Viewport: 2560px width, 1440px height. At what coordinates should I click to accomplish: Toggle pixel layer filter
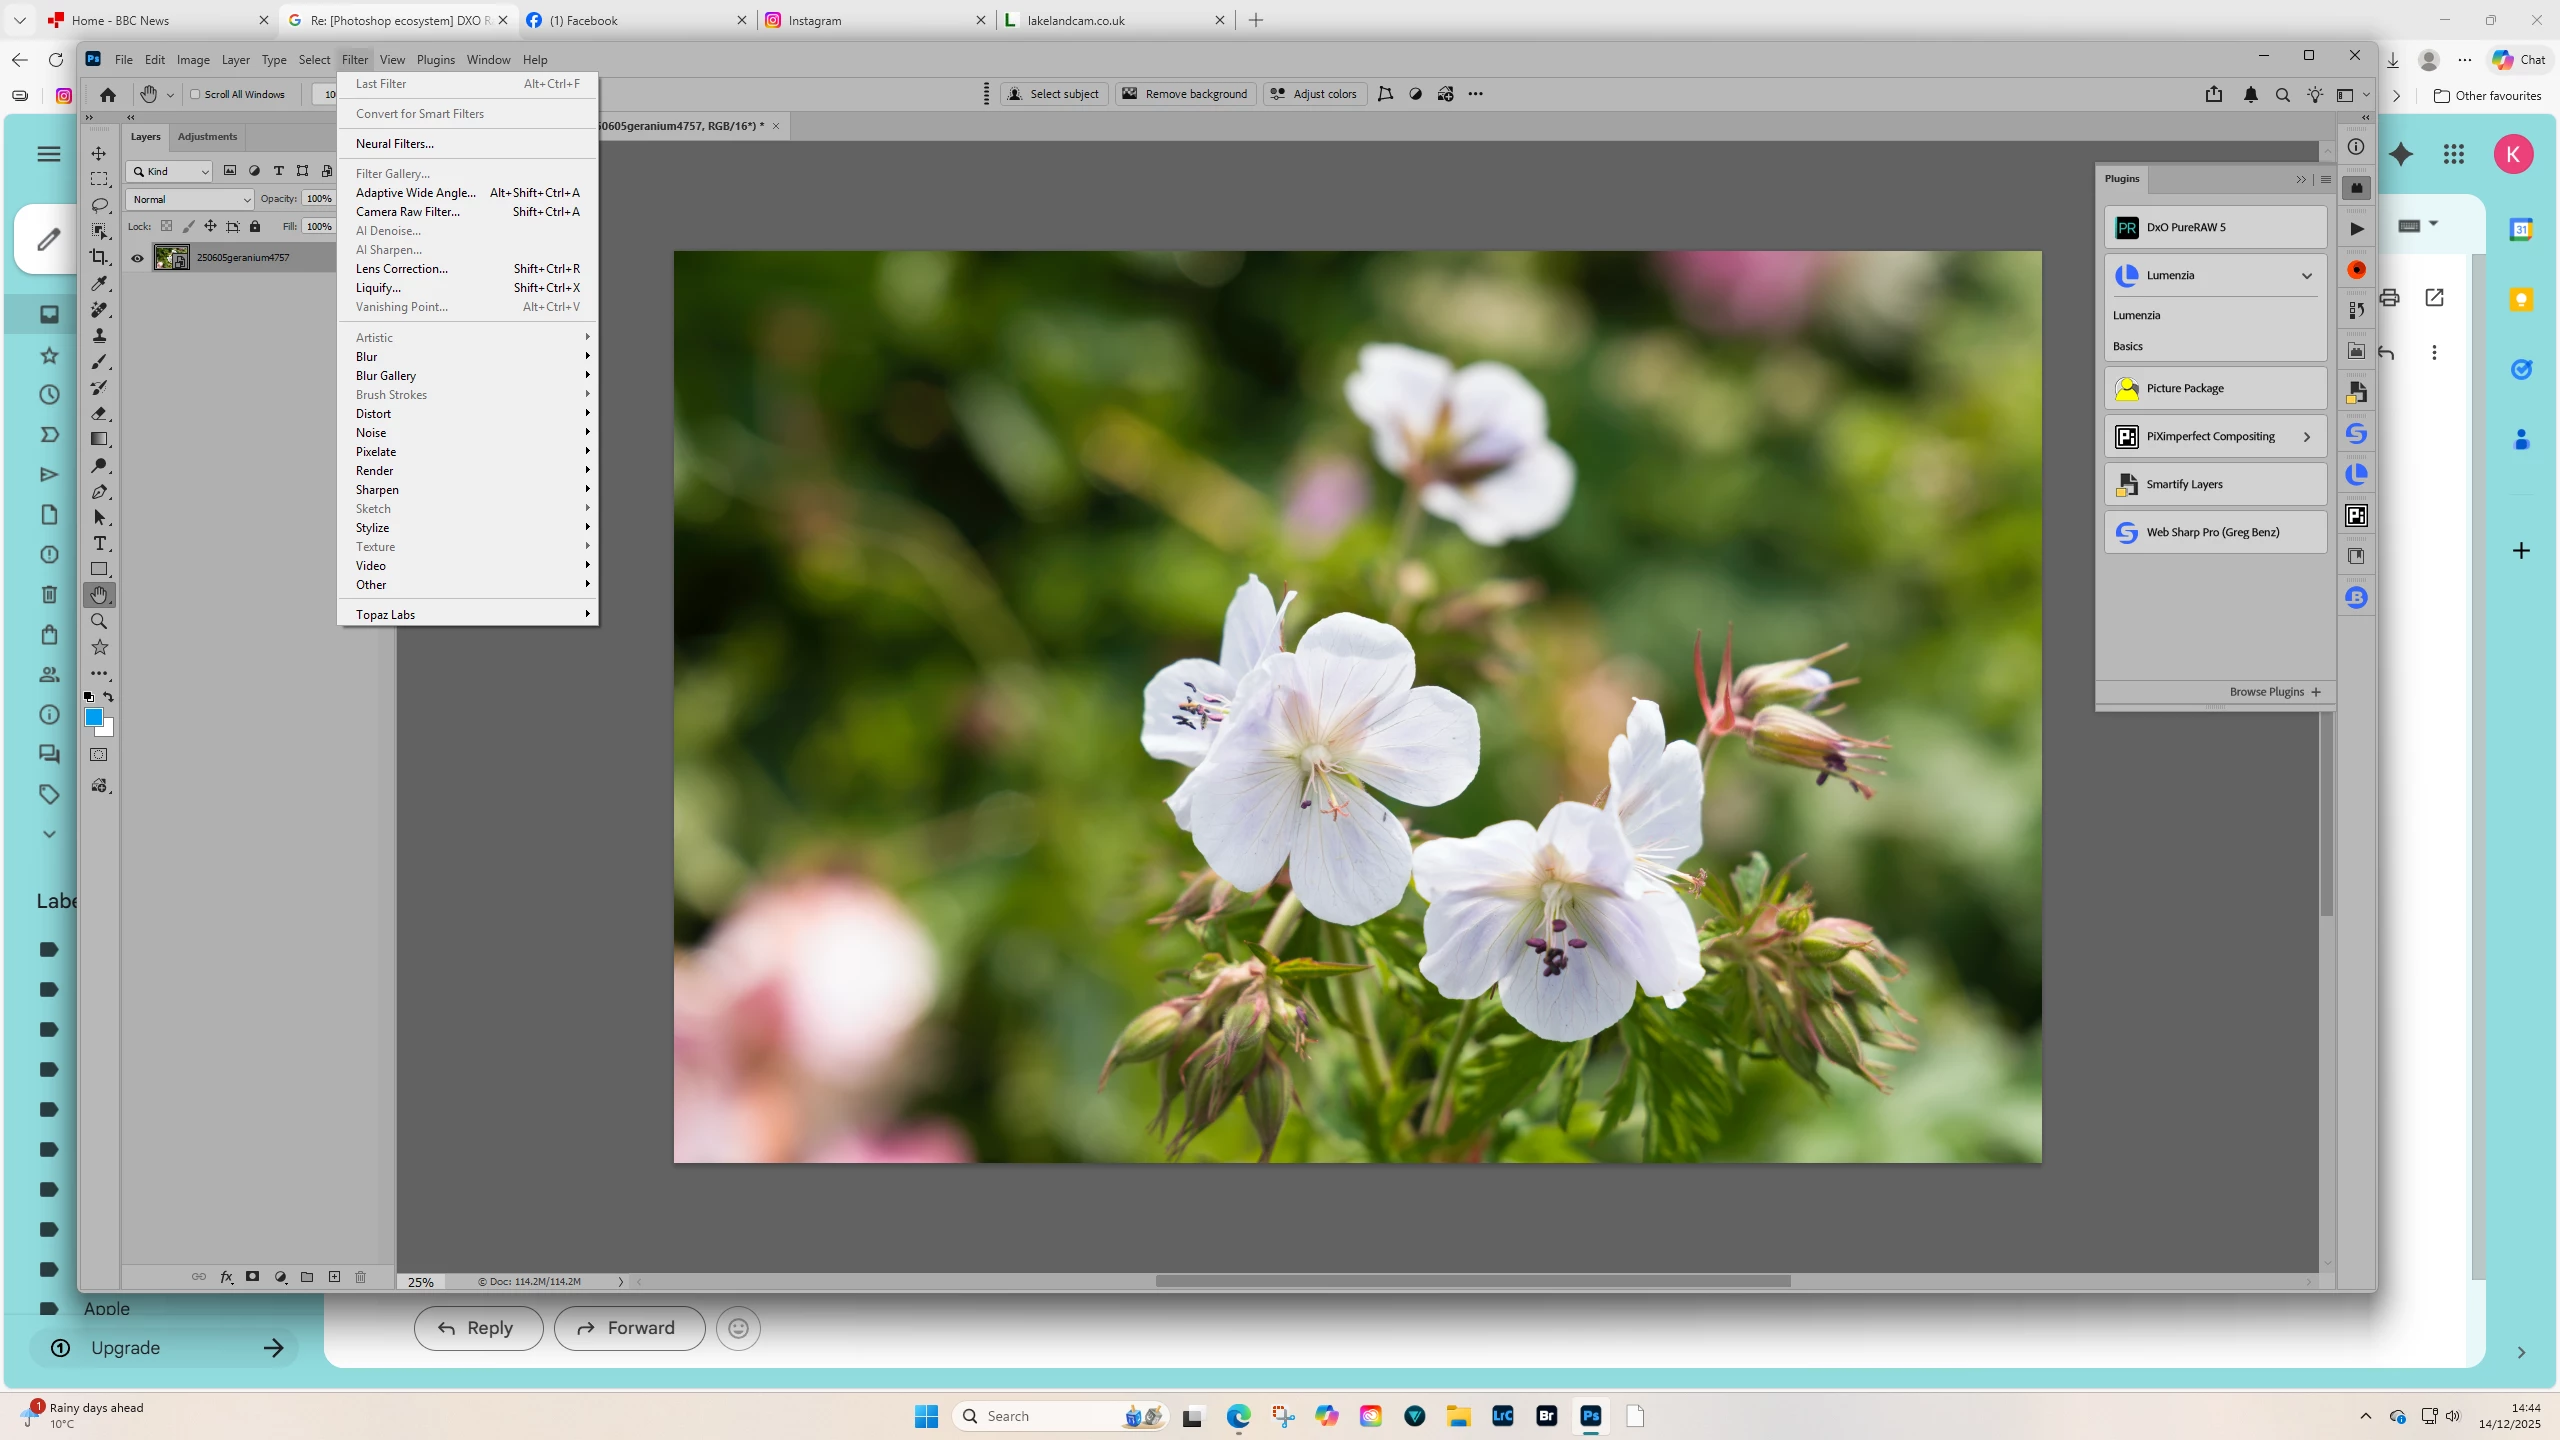230,171
